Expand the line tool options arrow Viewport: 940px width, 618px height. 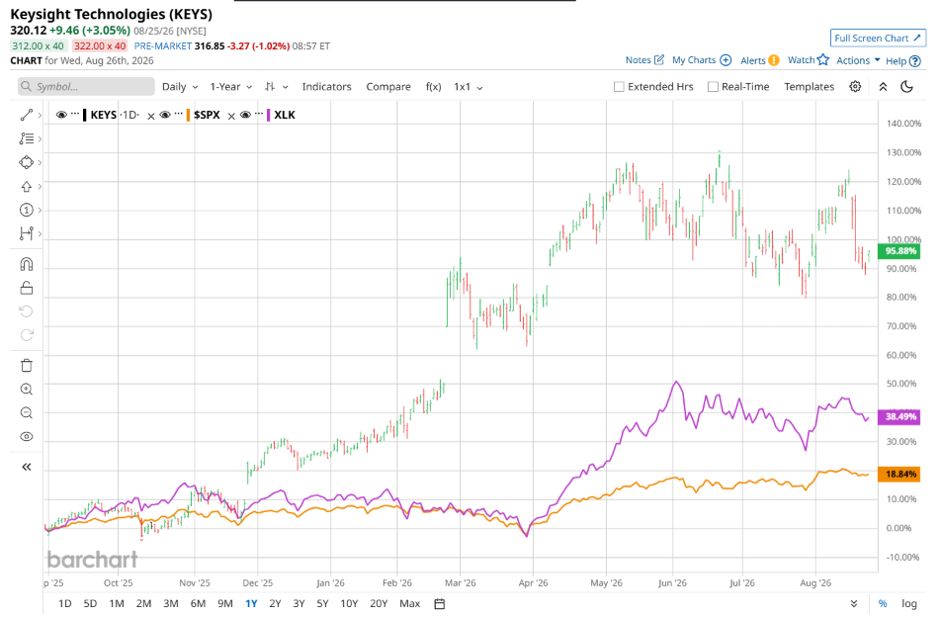(x=40, y=115)
